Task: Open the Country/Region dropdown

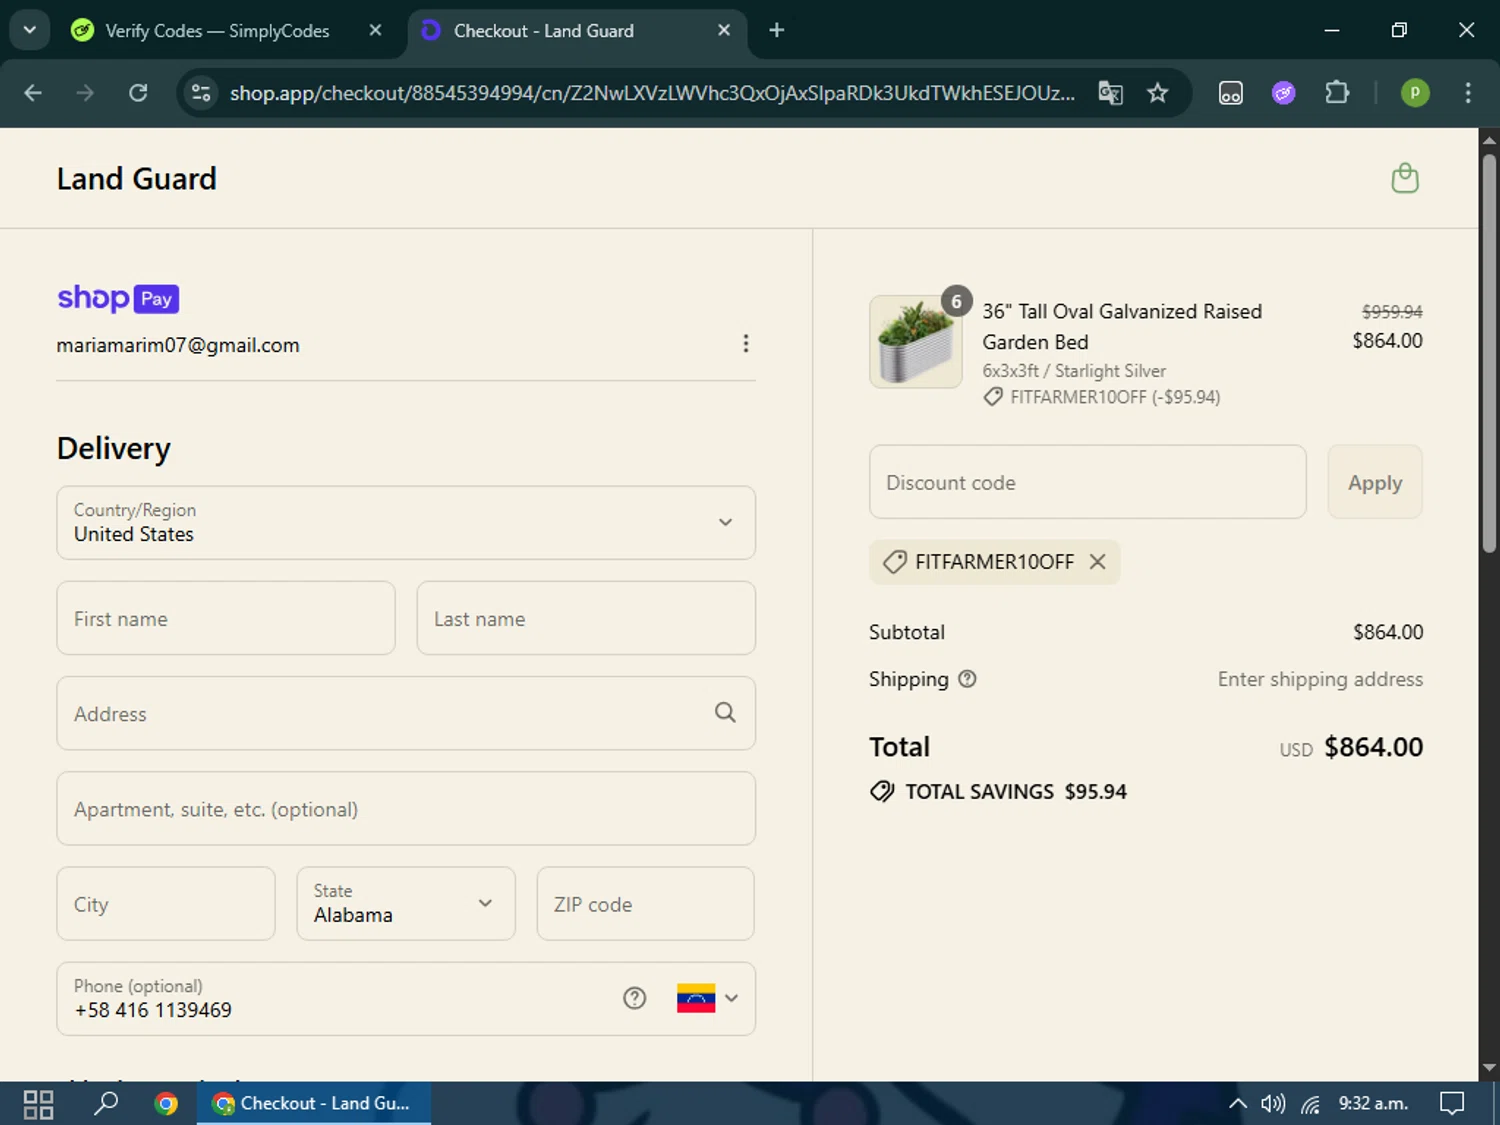Action: [x=406, y=523]
